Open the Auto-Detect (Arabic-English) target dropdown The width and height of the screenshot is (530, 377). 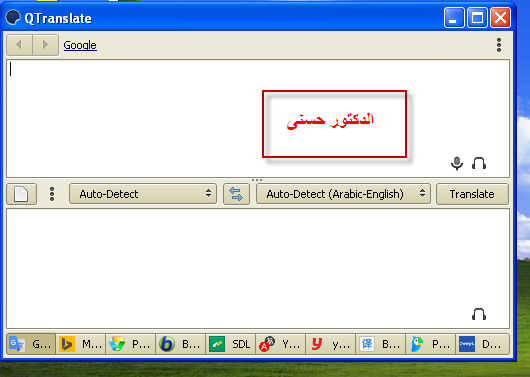(x=343, y=194)
